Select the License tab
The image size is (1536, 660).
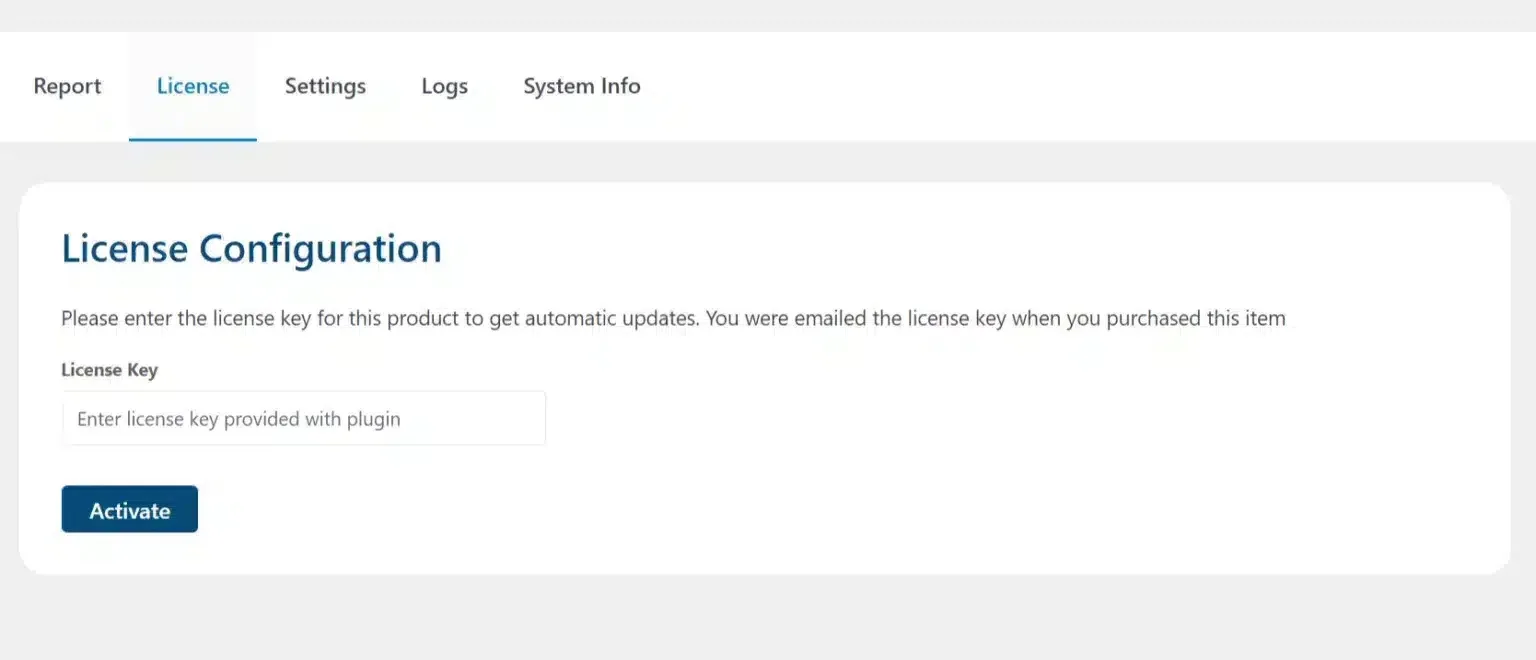(193, 87)
